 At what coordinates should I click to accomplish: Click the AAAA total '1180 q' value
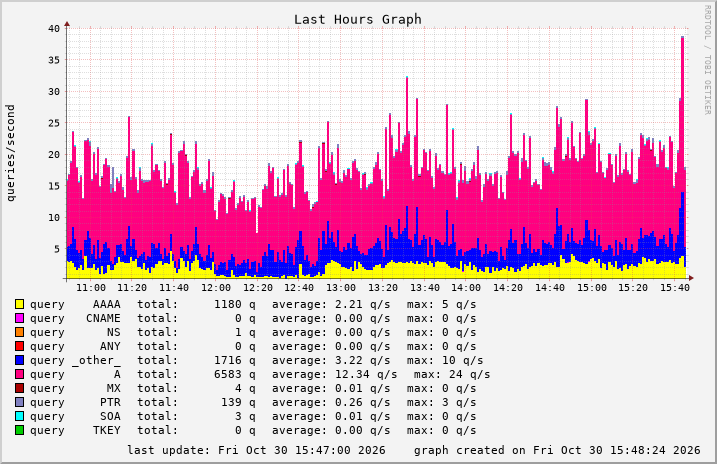pyautogui.click(x=235, y=304)
